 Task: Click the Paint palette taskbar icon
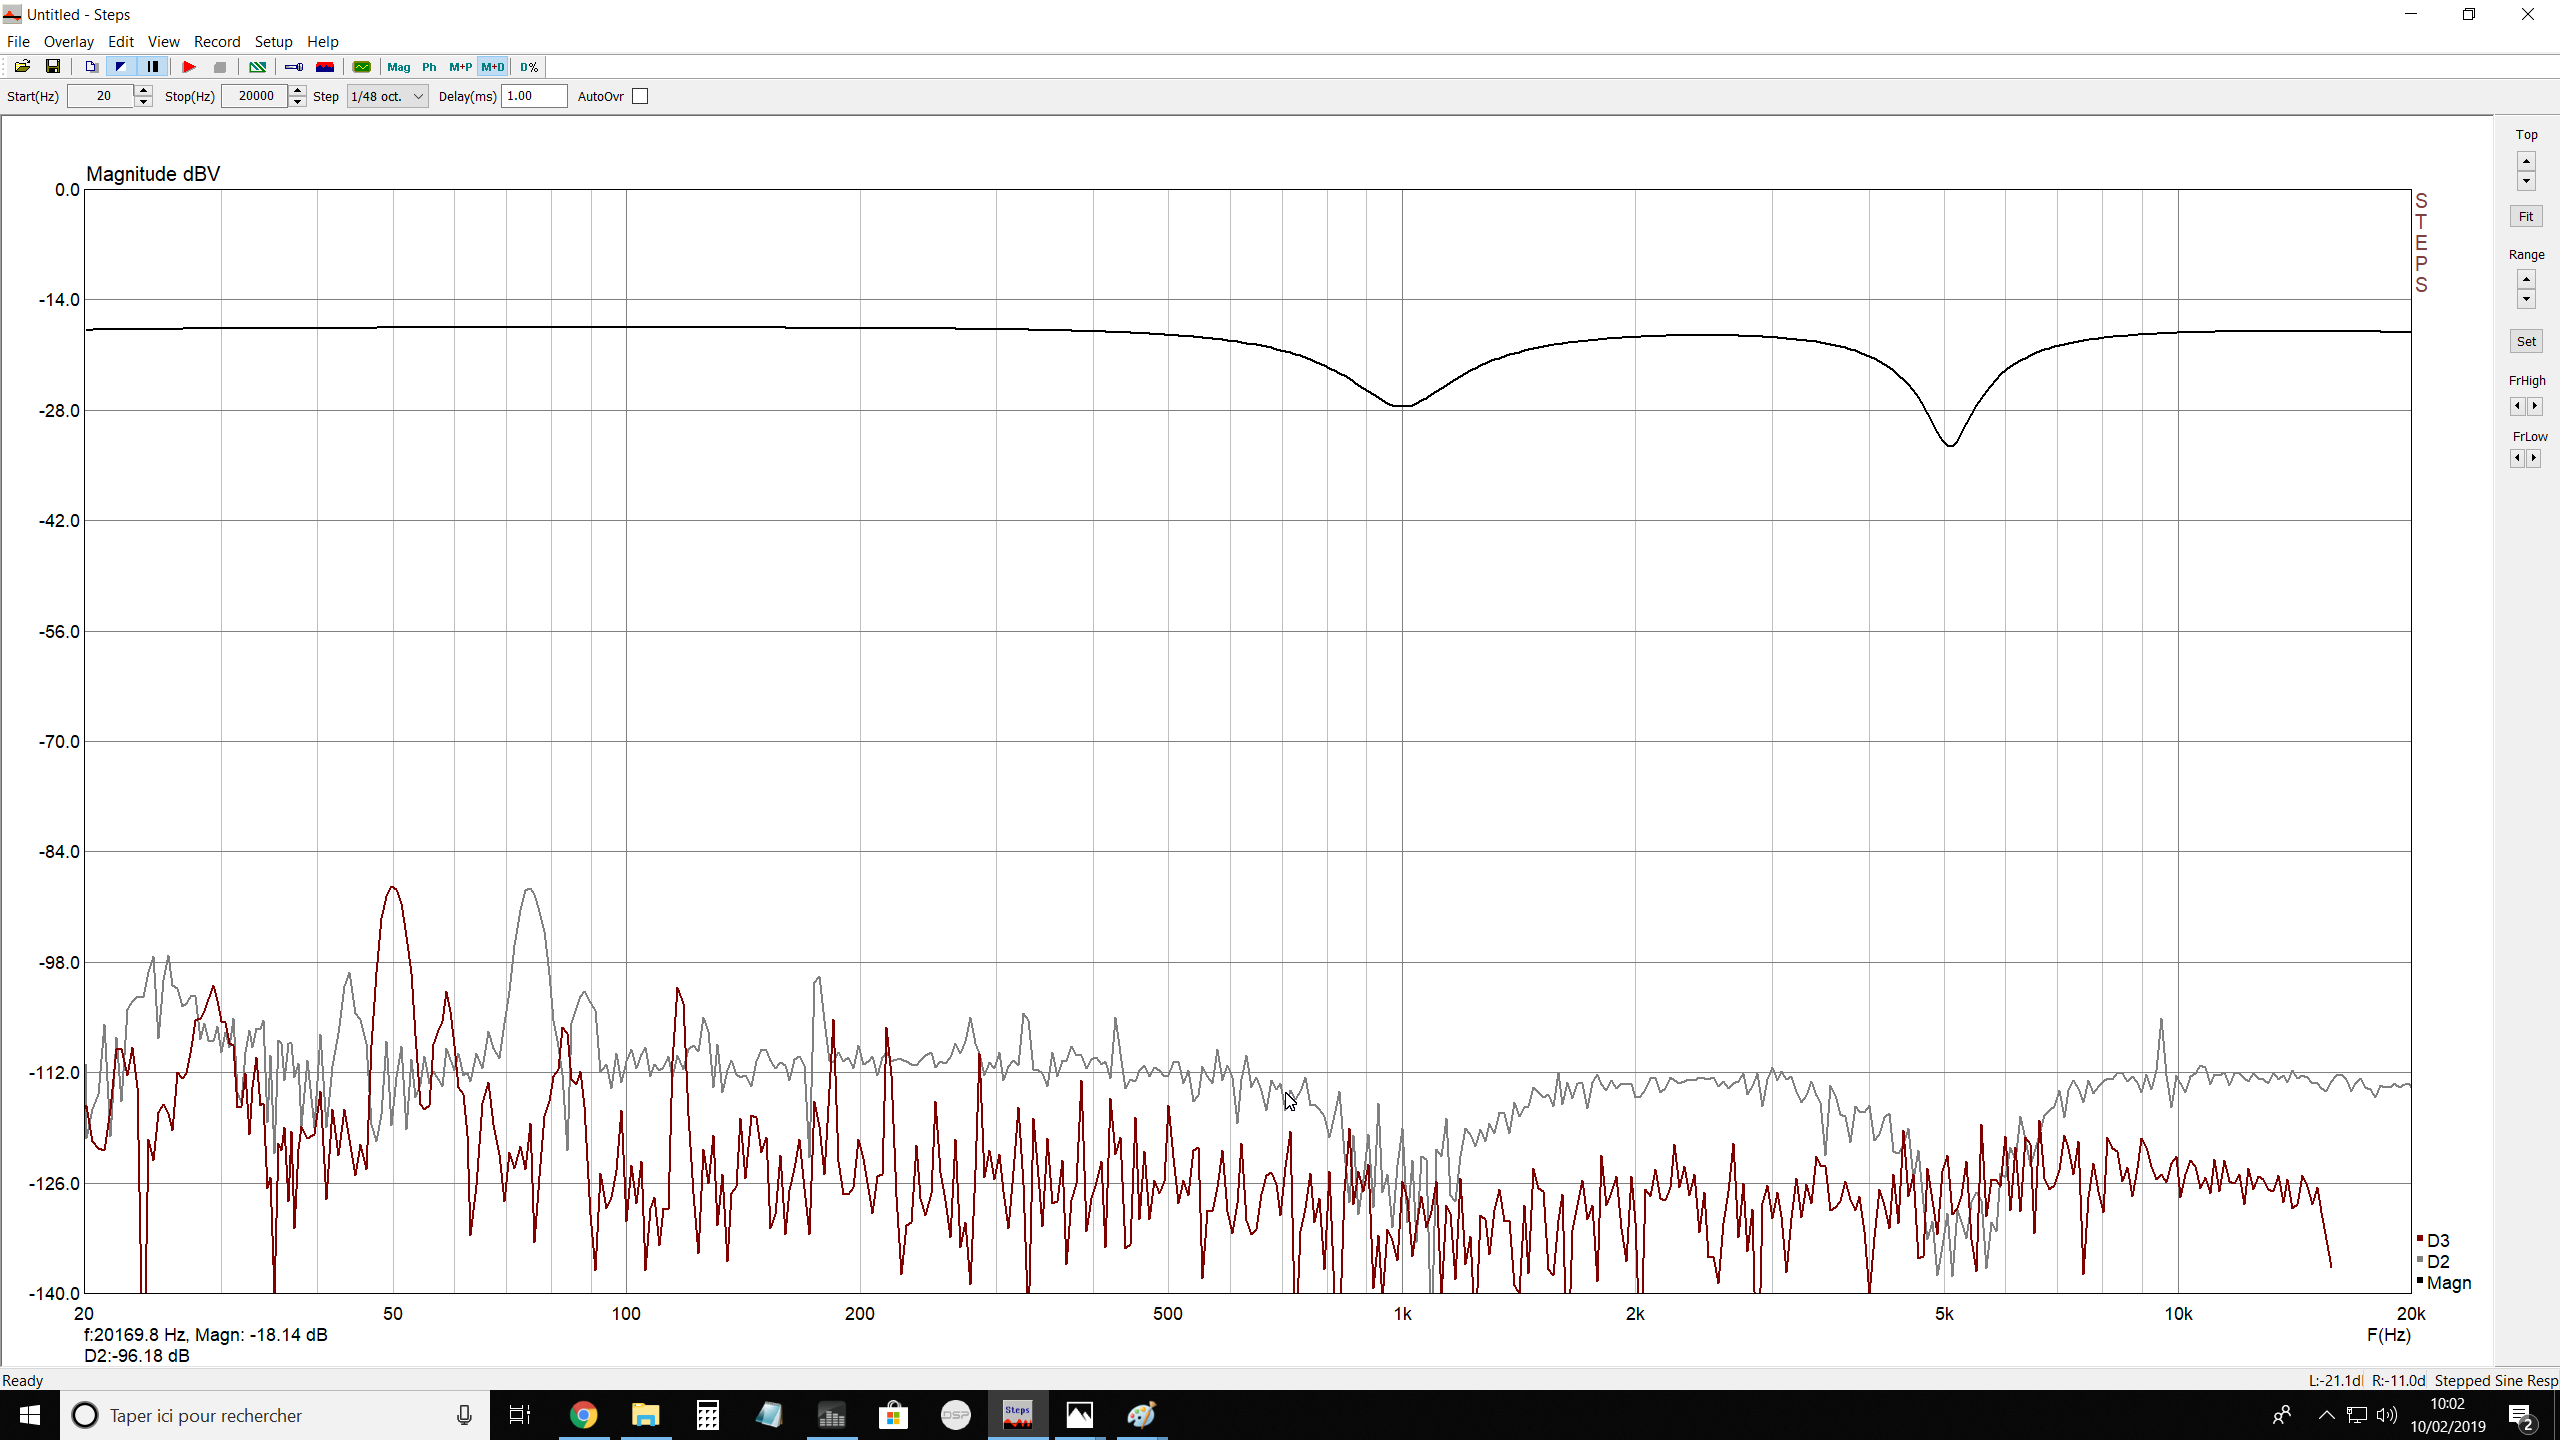(x=1141, y=1415)
